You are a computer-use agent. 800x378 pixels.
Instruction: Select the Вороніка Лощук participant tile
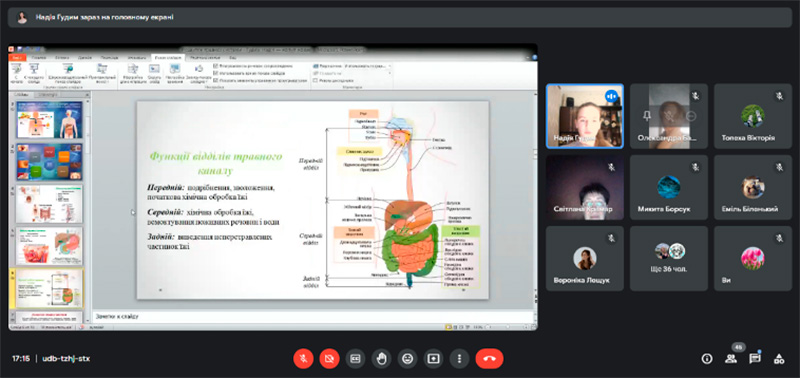(585, 259)
